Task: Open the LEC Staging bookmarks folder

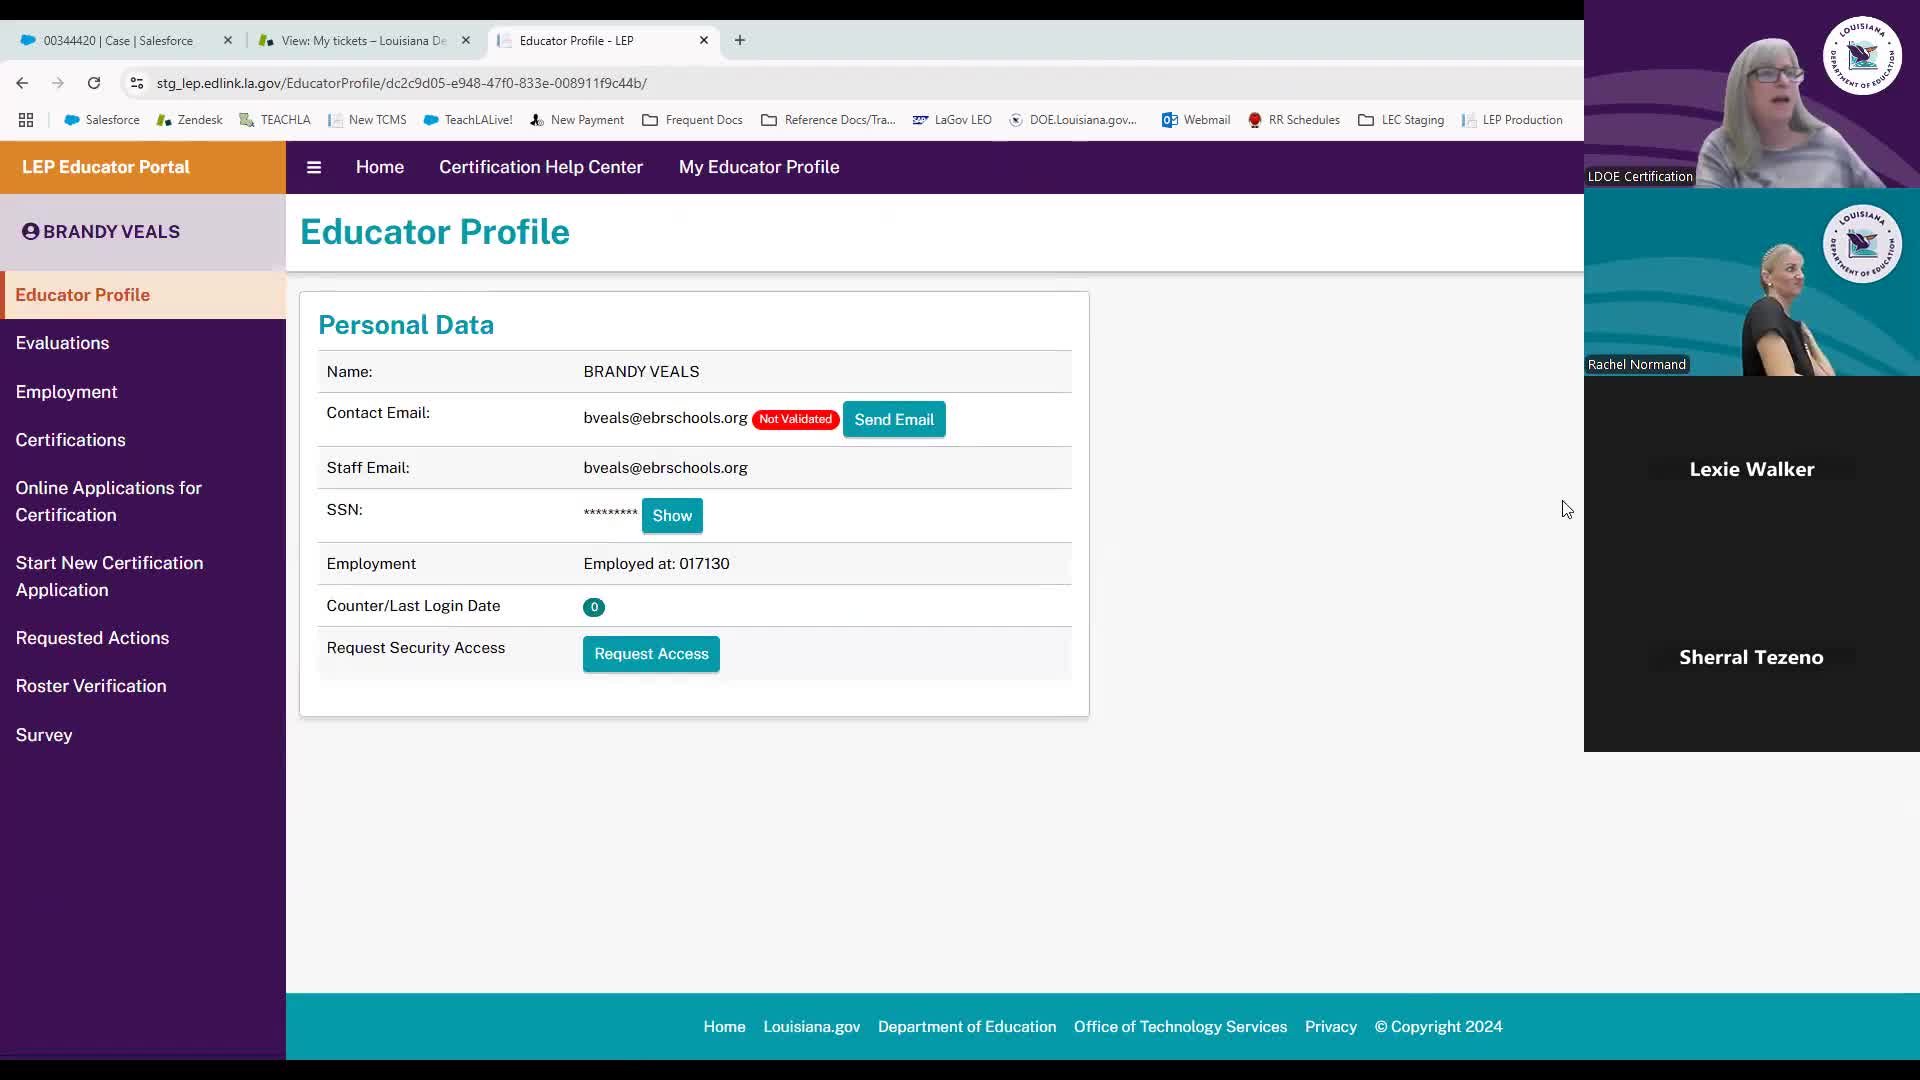Action: click(1401, 120)
